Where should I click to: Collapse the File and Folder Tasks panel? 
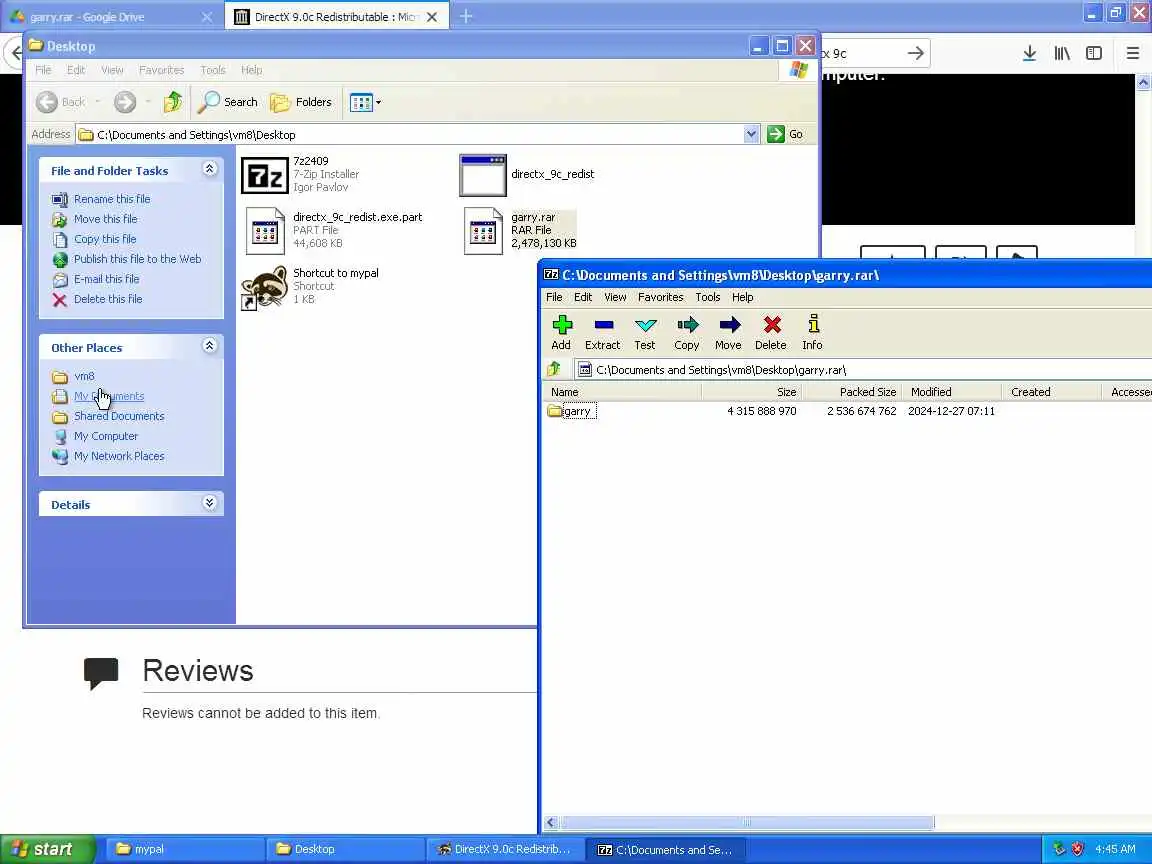pos(209,169)
